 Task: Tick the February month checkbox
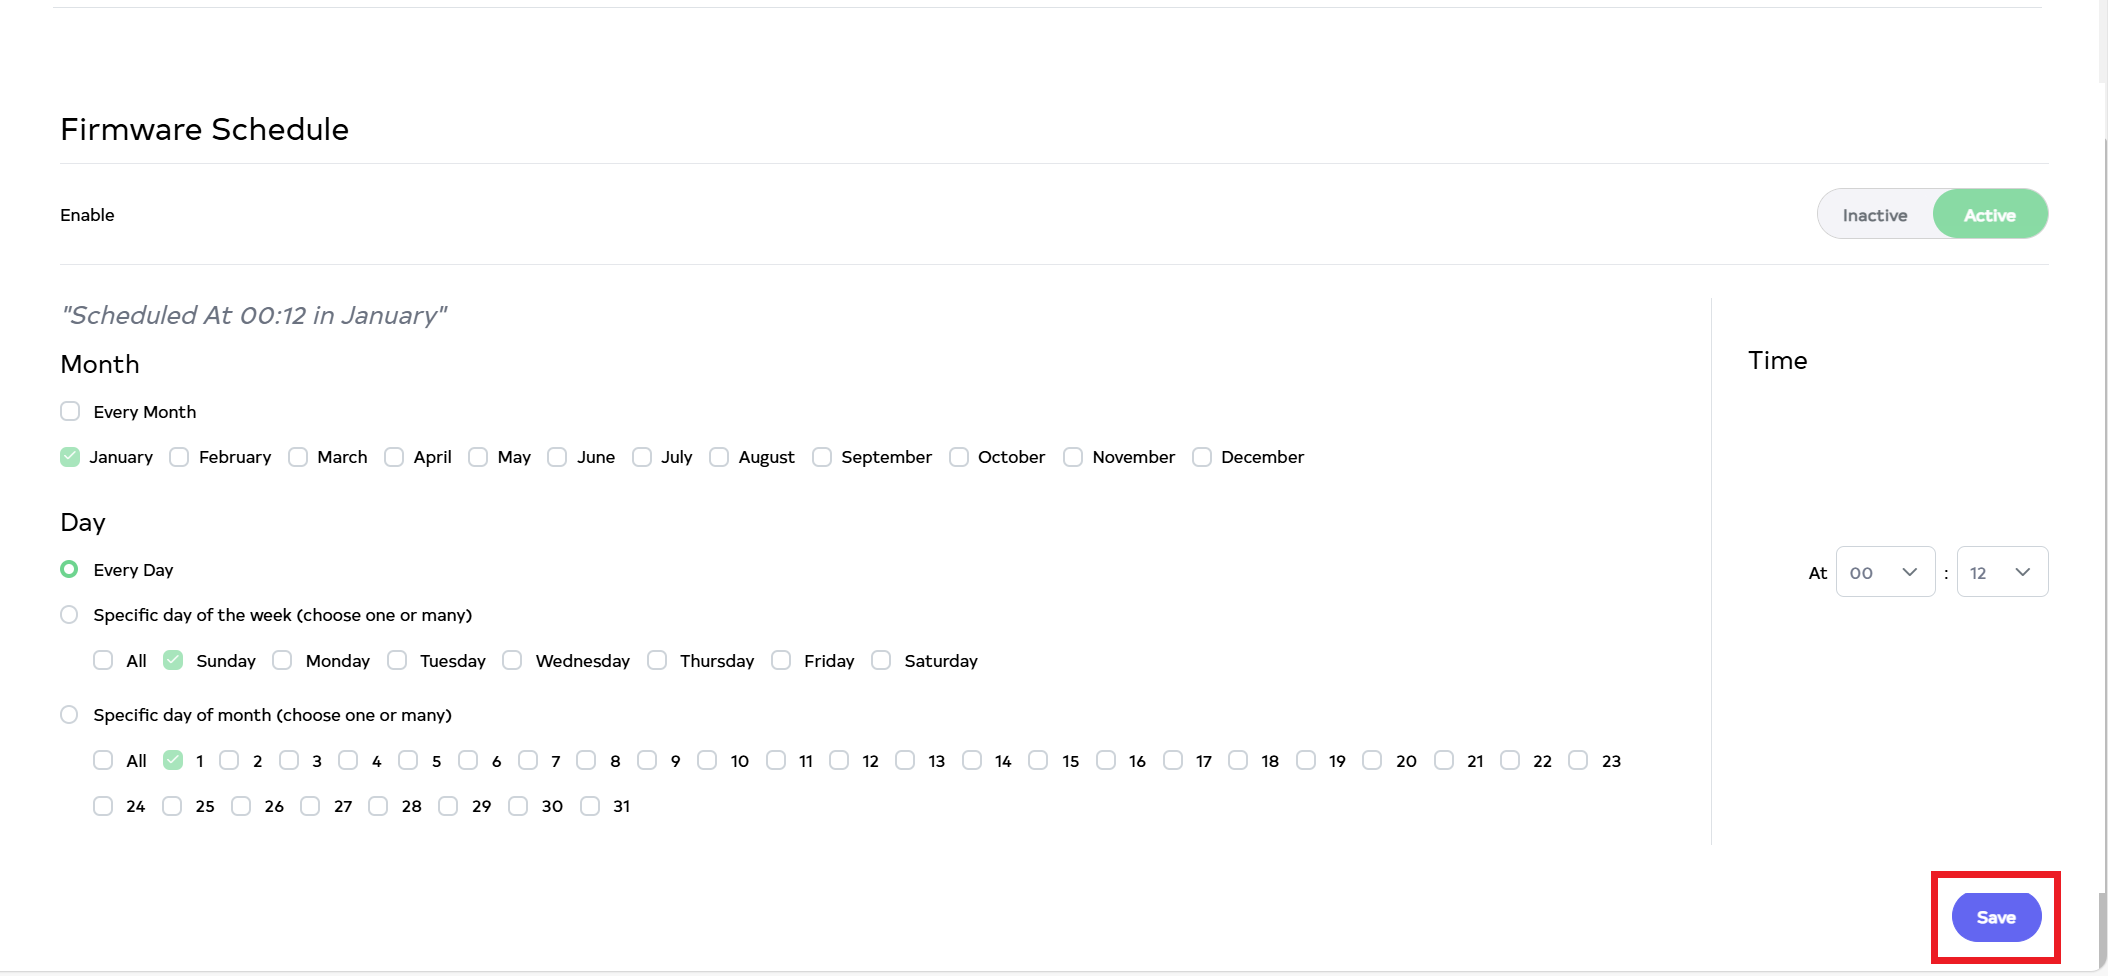[x=179, y=457]
